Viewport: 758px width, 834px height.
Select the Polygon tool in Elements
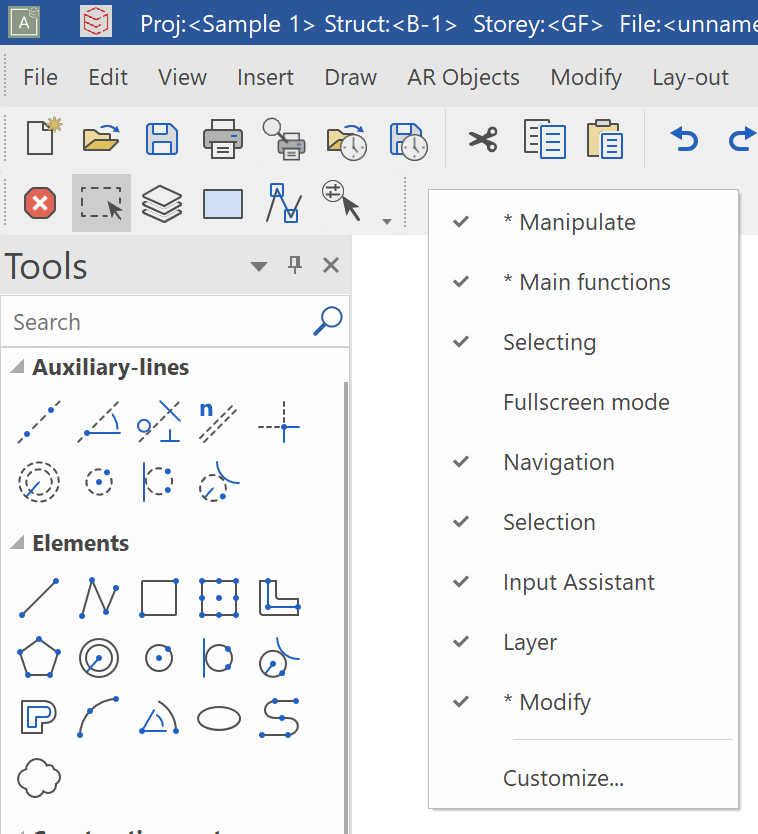[38, 658]
